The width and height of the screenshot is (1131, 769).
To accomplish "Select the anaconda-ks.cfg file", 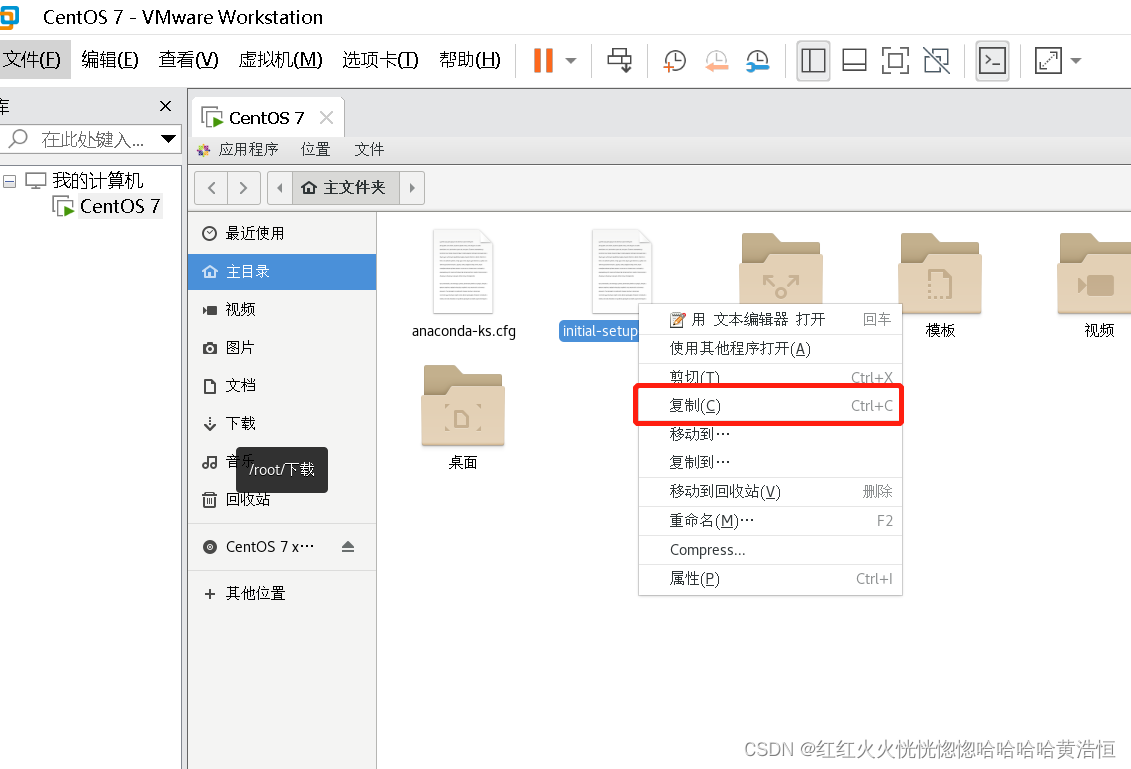I will (463, 284).
